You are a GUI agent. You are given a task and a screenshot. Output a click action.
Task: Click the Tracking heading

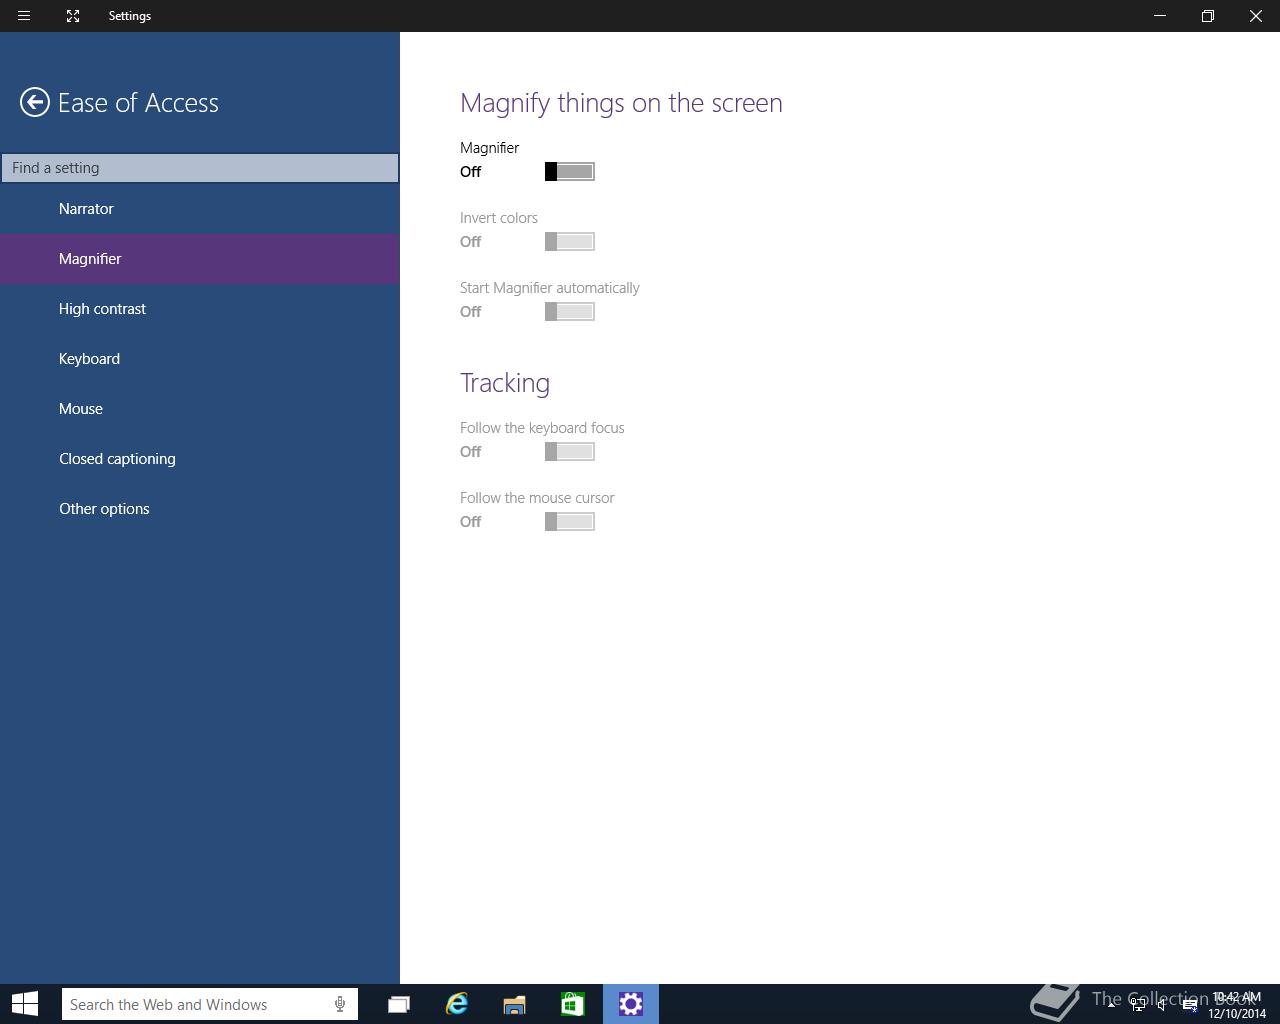[x=505, y=383]
